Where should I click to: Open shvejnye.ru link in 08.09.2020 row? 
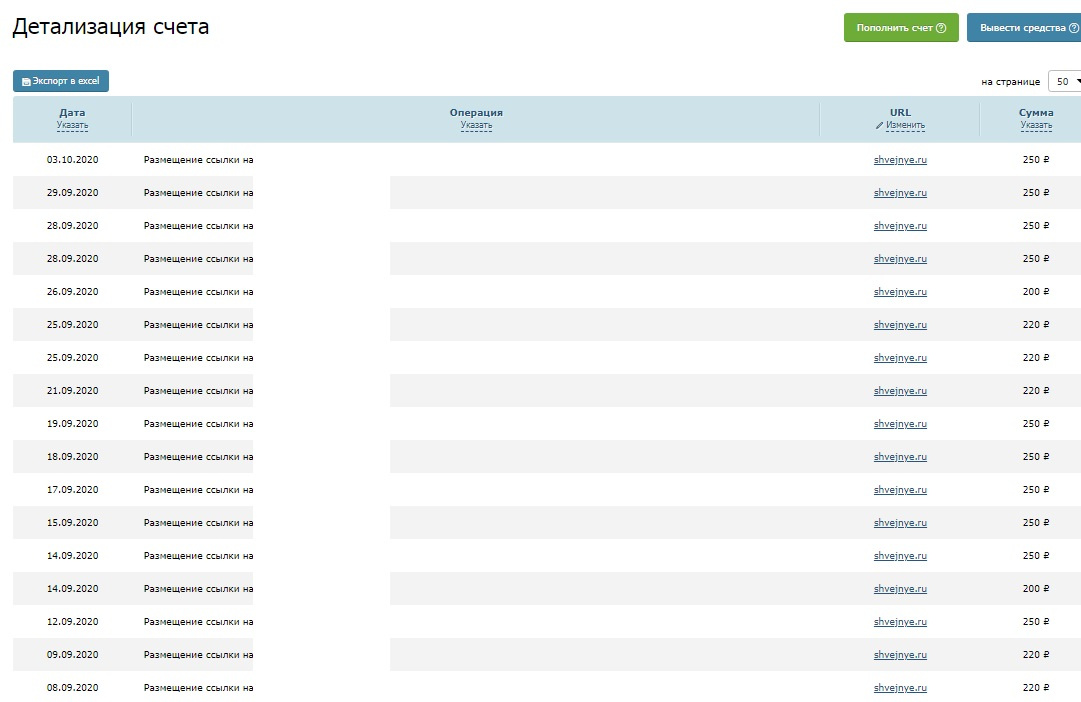coord(900,688)
